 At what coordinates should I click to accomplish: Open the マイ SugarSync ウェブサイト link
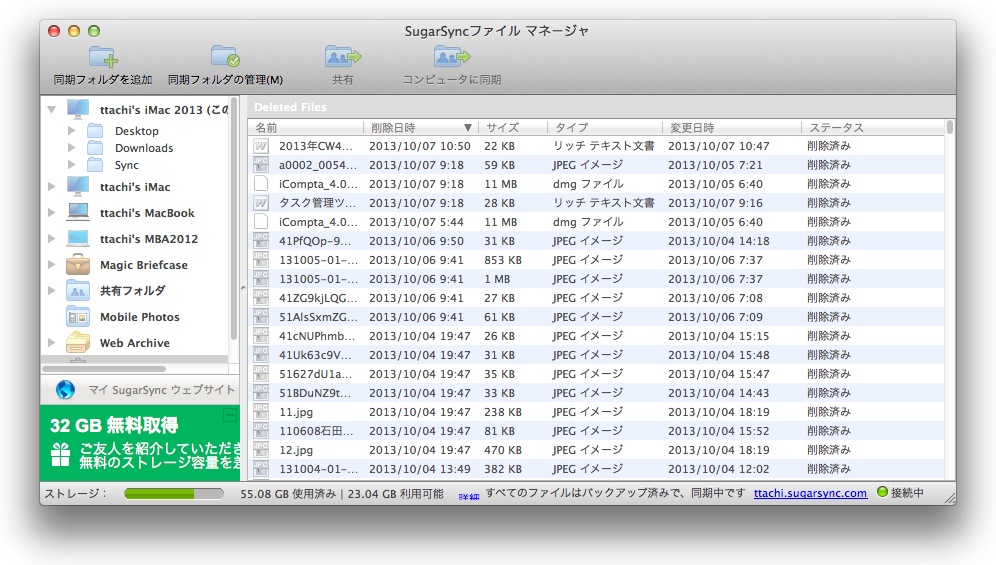click(x=161, y=390)
